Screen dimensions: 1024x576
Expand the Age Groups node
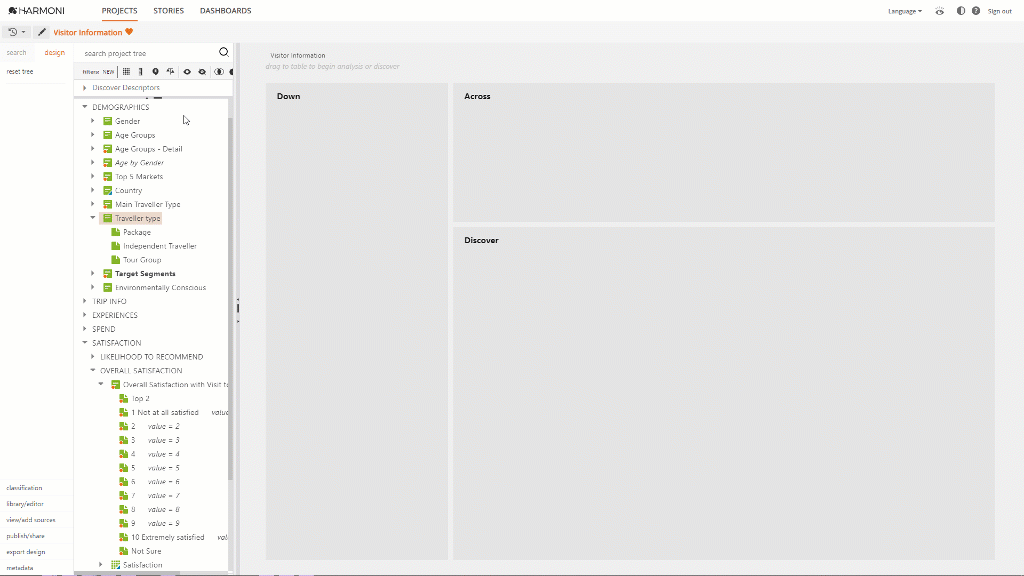tap(93, 135)
